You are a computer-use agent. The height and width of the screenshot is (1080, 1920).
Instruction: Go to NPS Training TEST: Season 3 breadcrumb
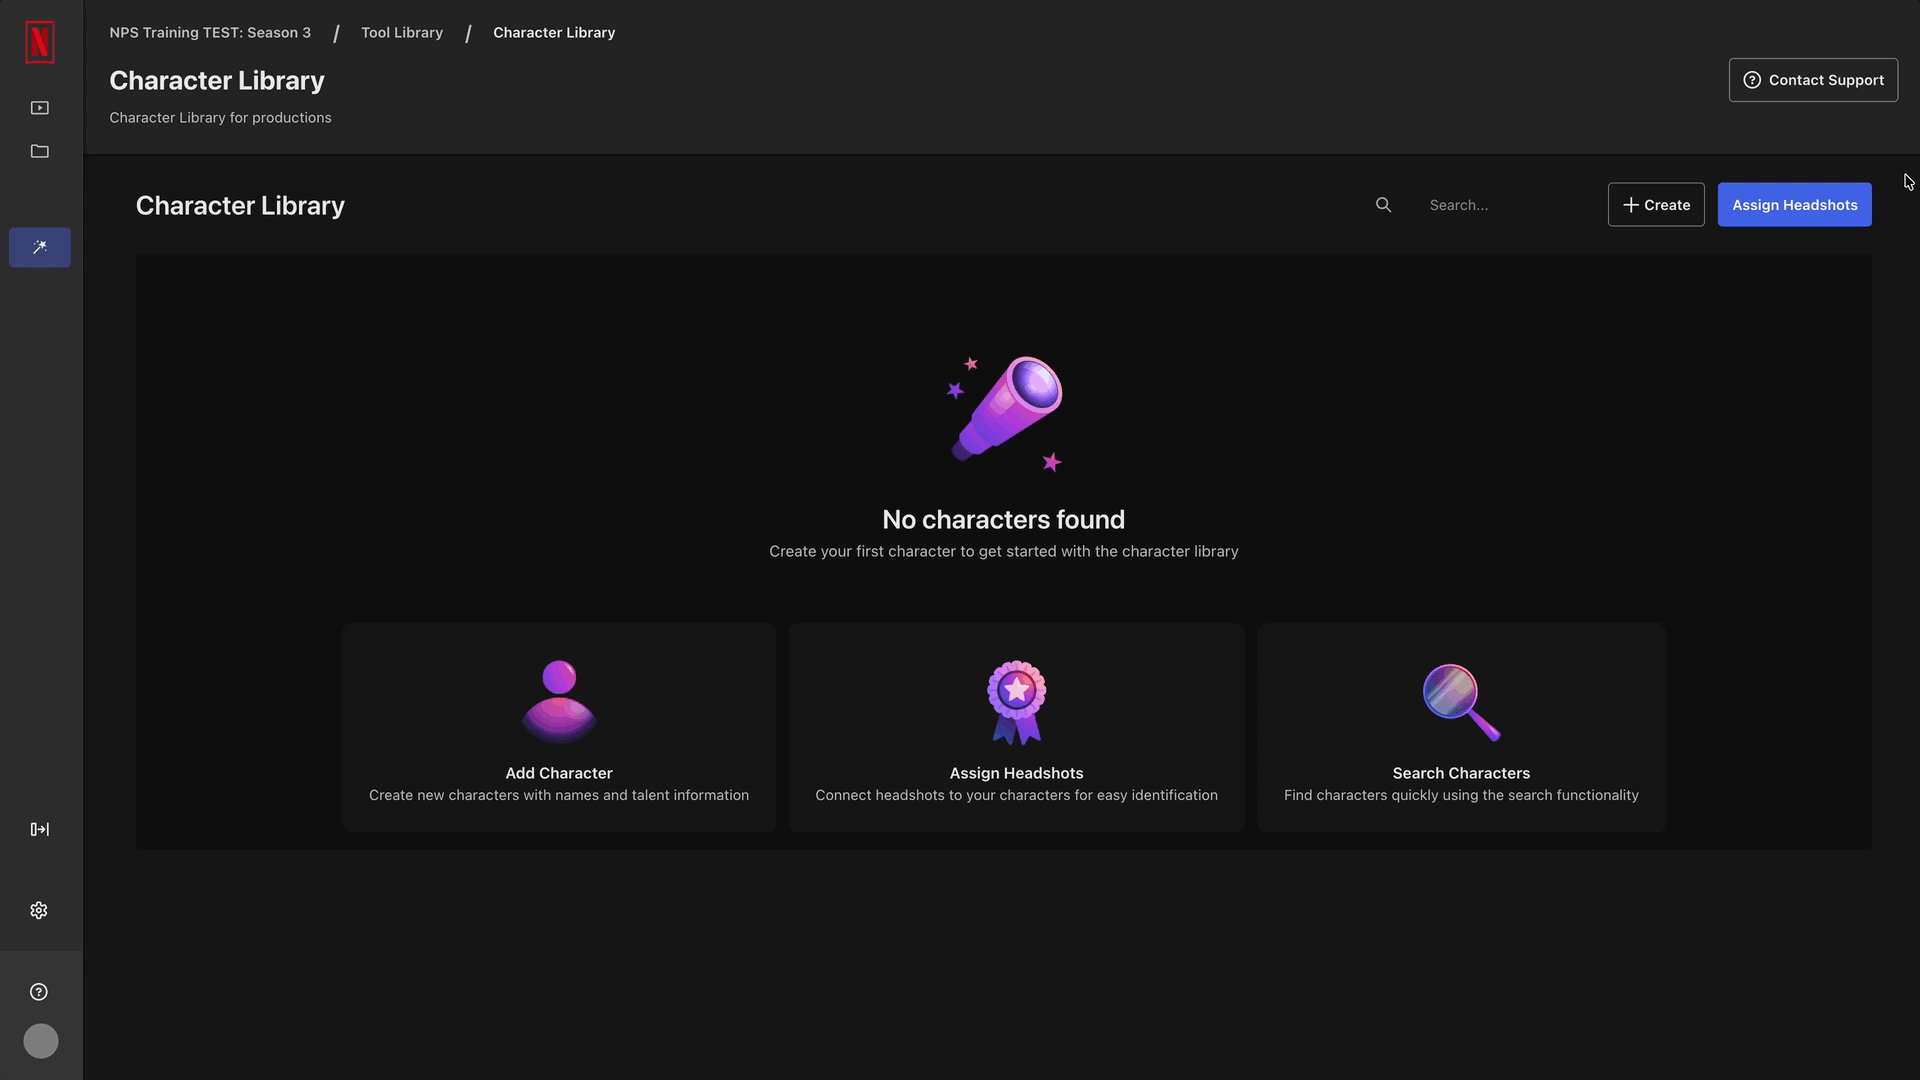[210, 33]
